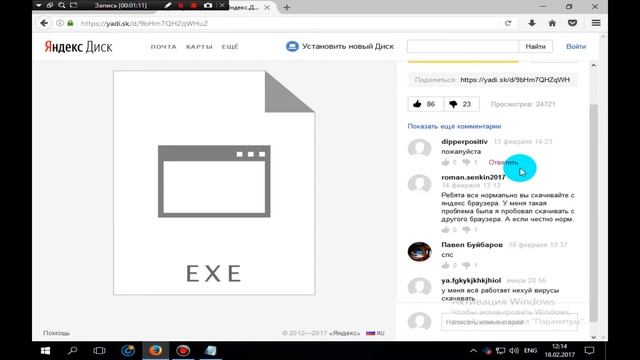Stop recording with the rightmost red button

[x=194, y=6]
